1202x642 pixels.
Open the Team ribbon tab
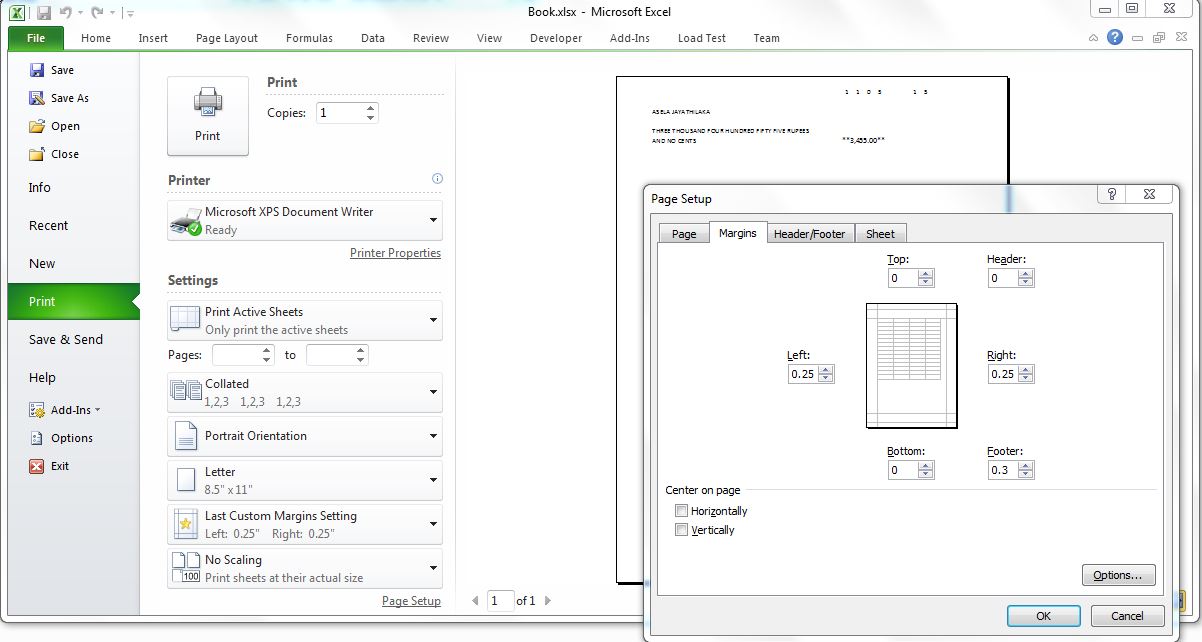click(x=767, y=38)
